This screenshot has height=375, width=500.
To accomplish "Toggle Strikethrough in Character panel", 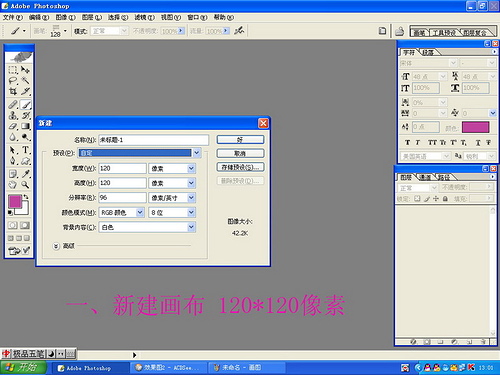I will (488, 142).
